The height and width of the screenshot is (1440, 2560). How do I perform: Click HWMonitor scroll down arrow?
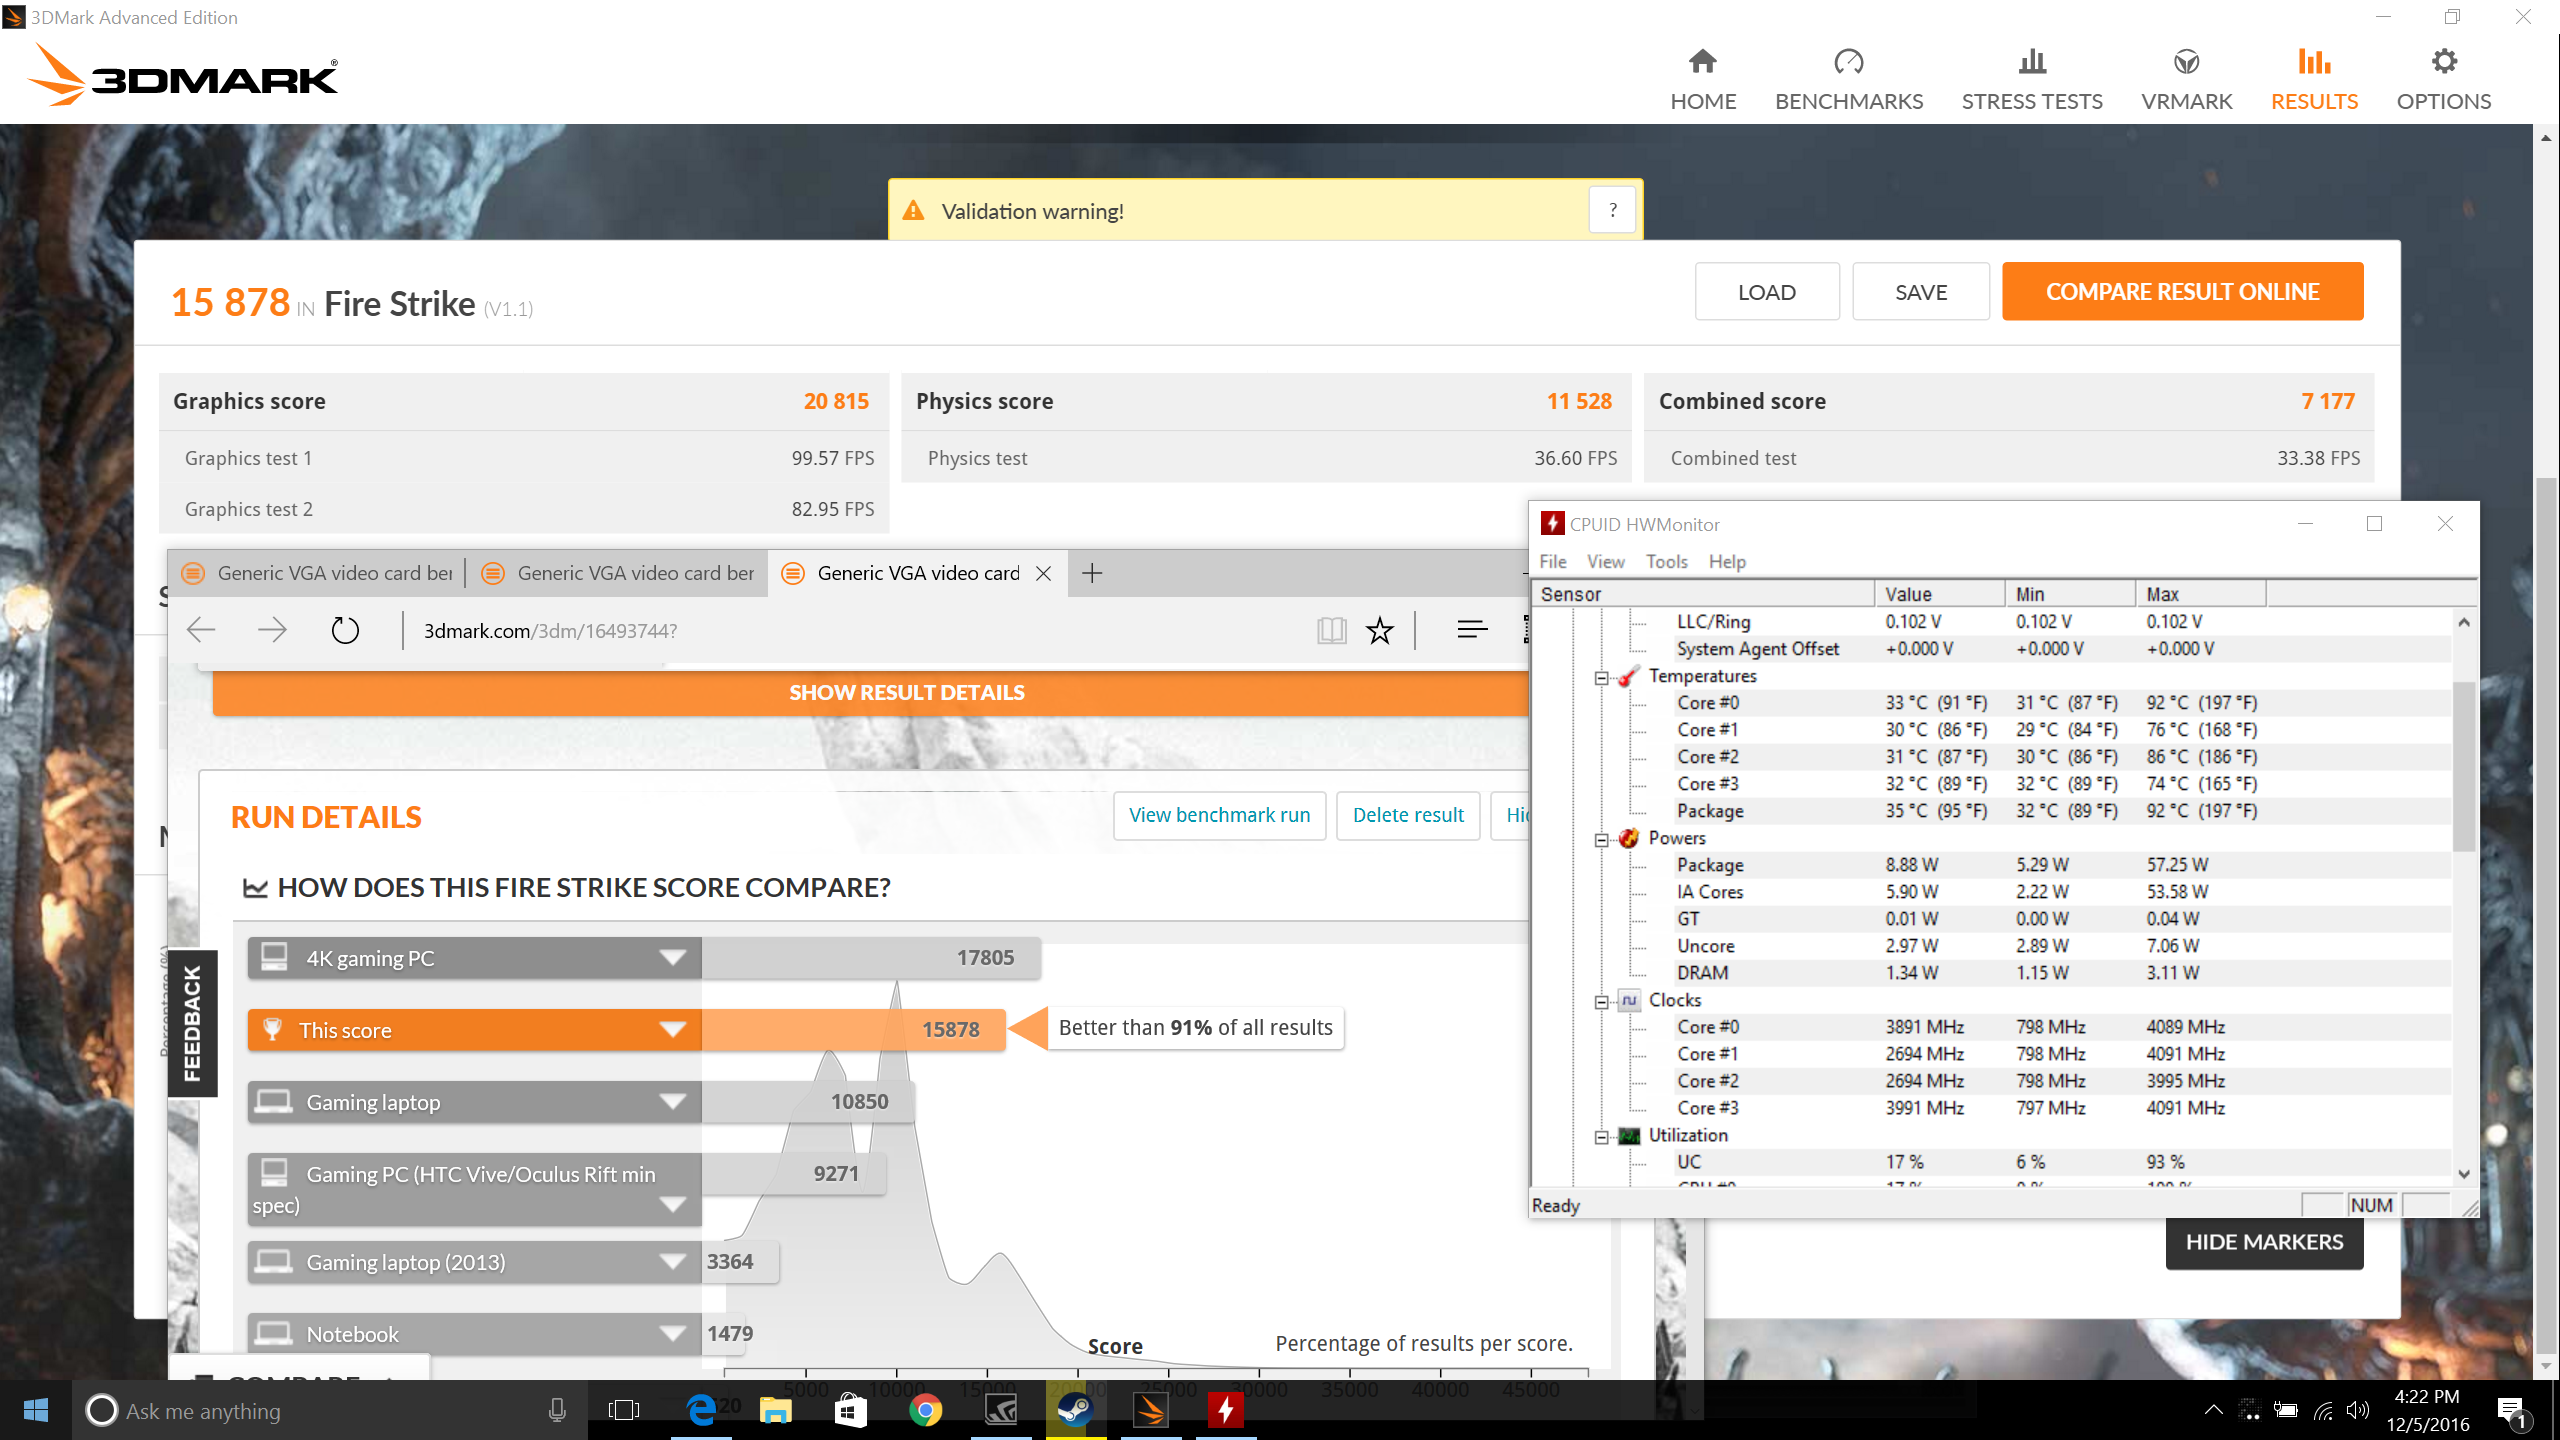coord(2464,1174)
